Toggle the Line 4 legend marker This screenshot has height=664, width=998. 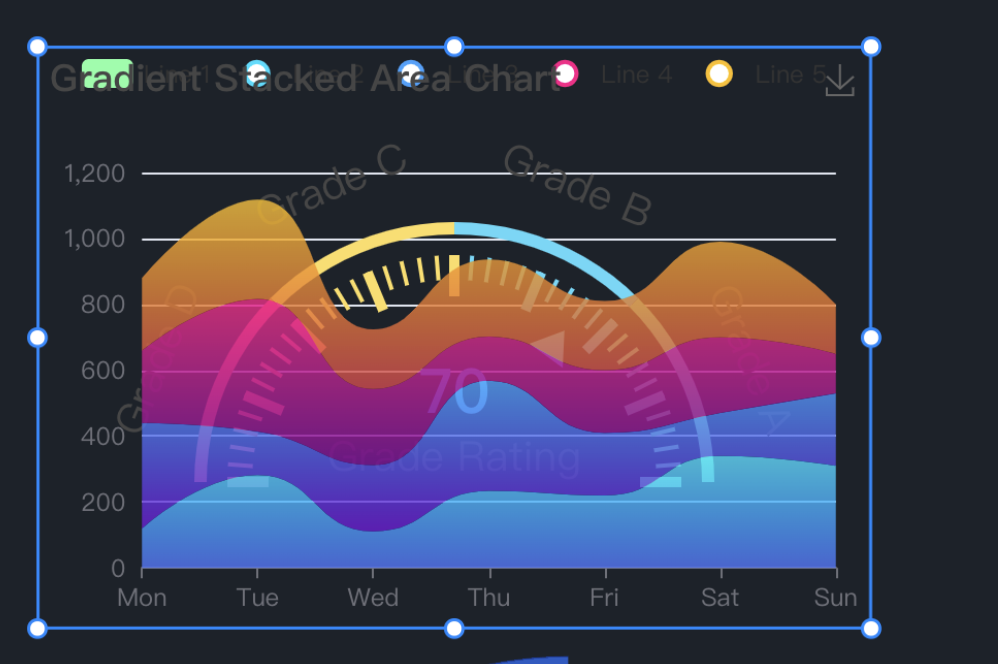(566, 74)
